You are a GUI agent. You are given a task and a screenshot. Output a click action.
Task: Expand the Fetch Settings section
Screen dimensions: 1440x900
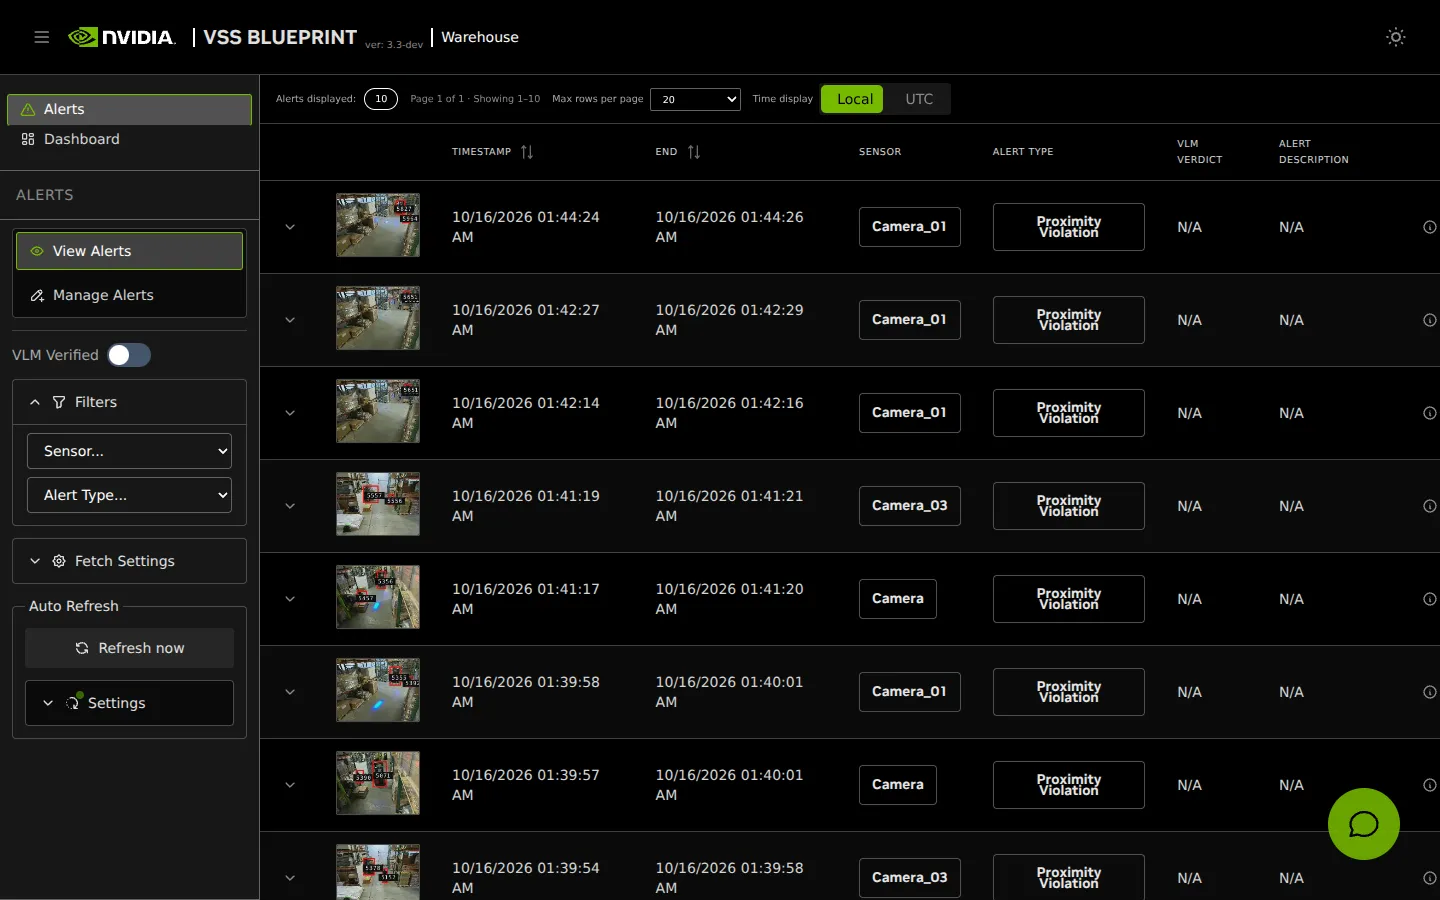[129, 561]
